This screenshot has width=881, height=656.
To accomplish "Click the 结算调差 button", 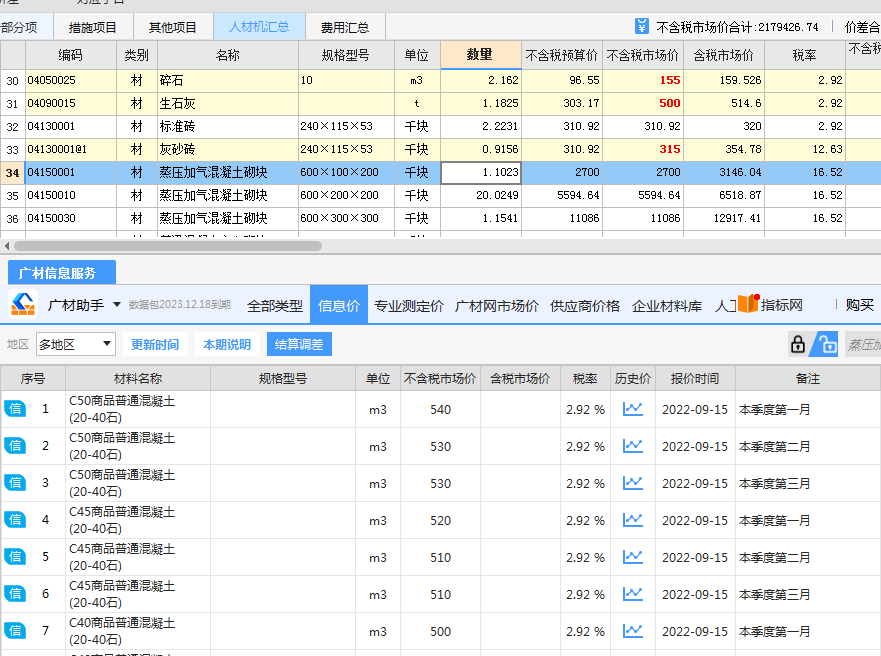I will coord(299,344).
